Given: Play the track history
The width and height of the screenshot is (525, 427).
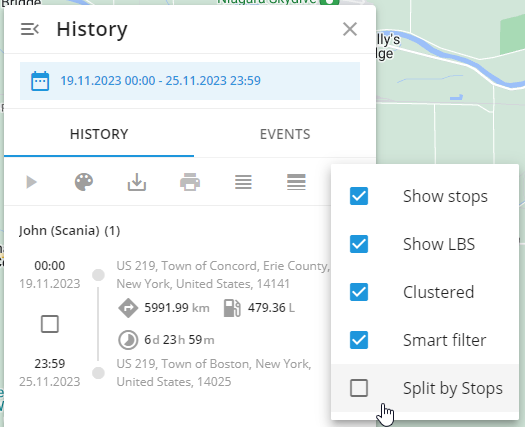Looking at the screenshot, I should [x=31, y=182].
